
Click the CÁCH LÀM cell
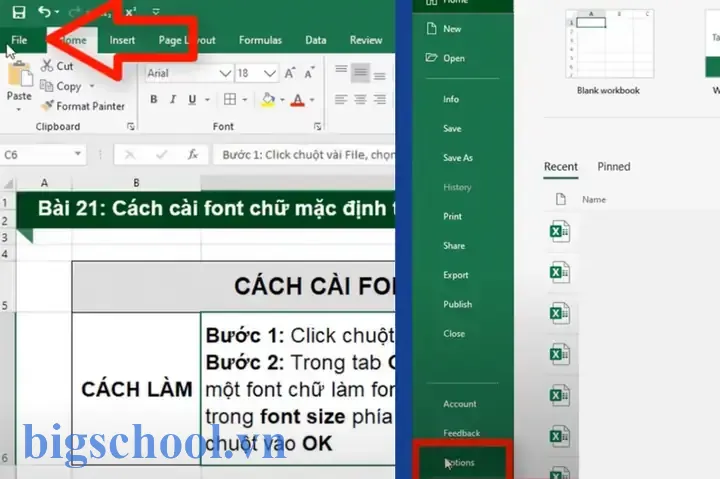click(x=136, y=389)
